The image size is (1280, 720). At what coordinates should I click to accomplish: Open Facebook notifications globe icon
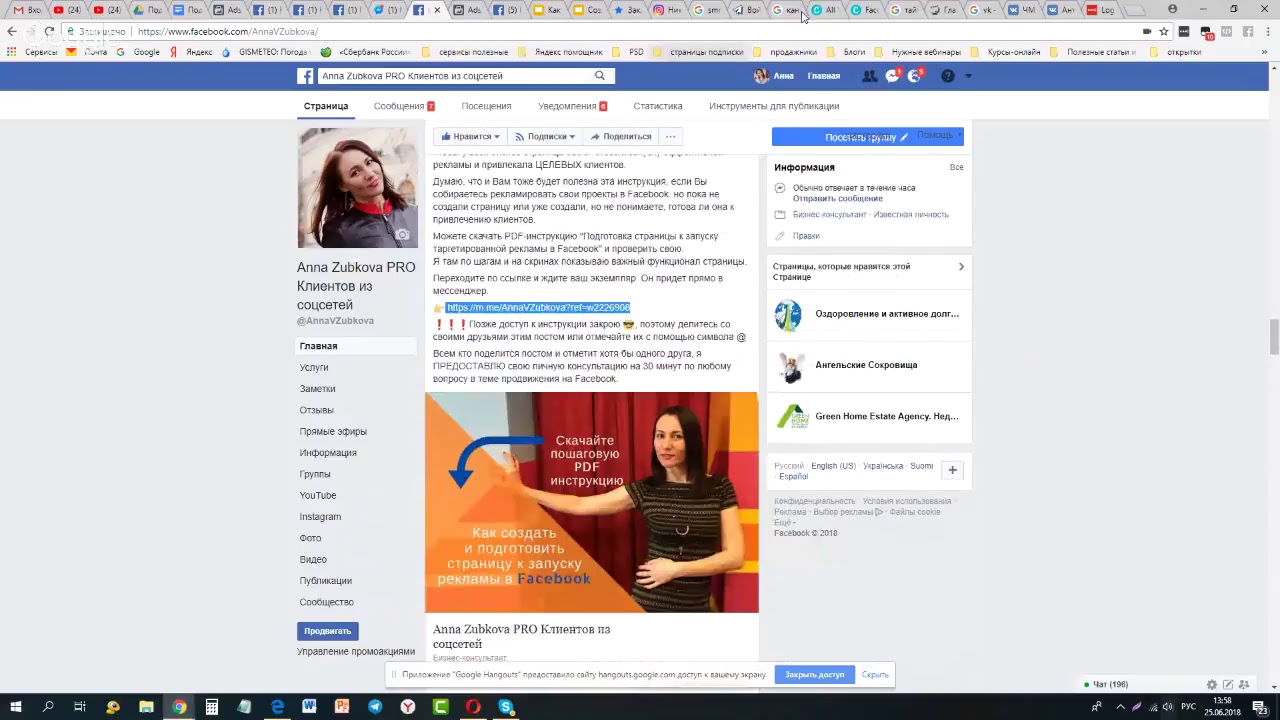click(x=914, y=76)
